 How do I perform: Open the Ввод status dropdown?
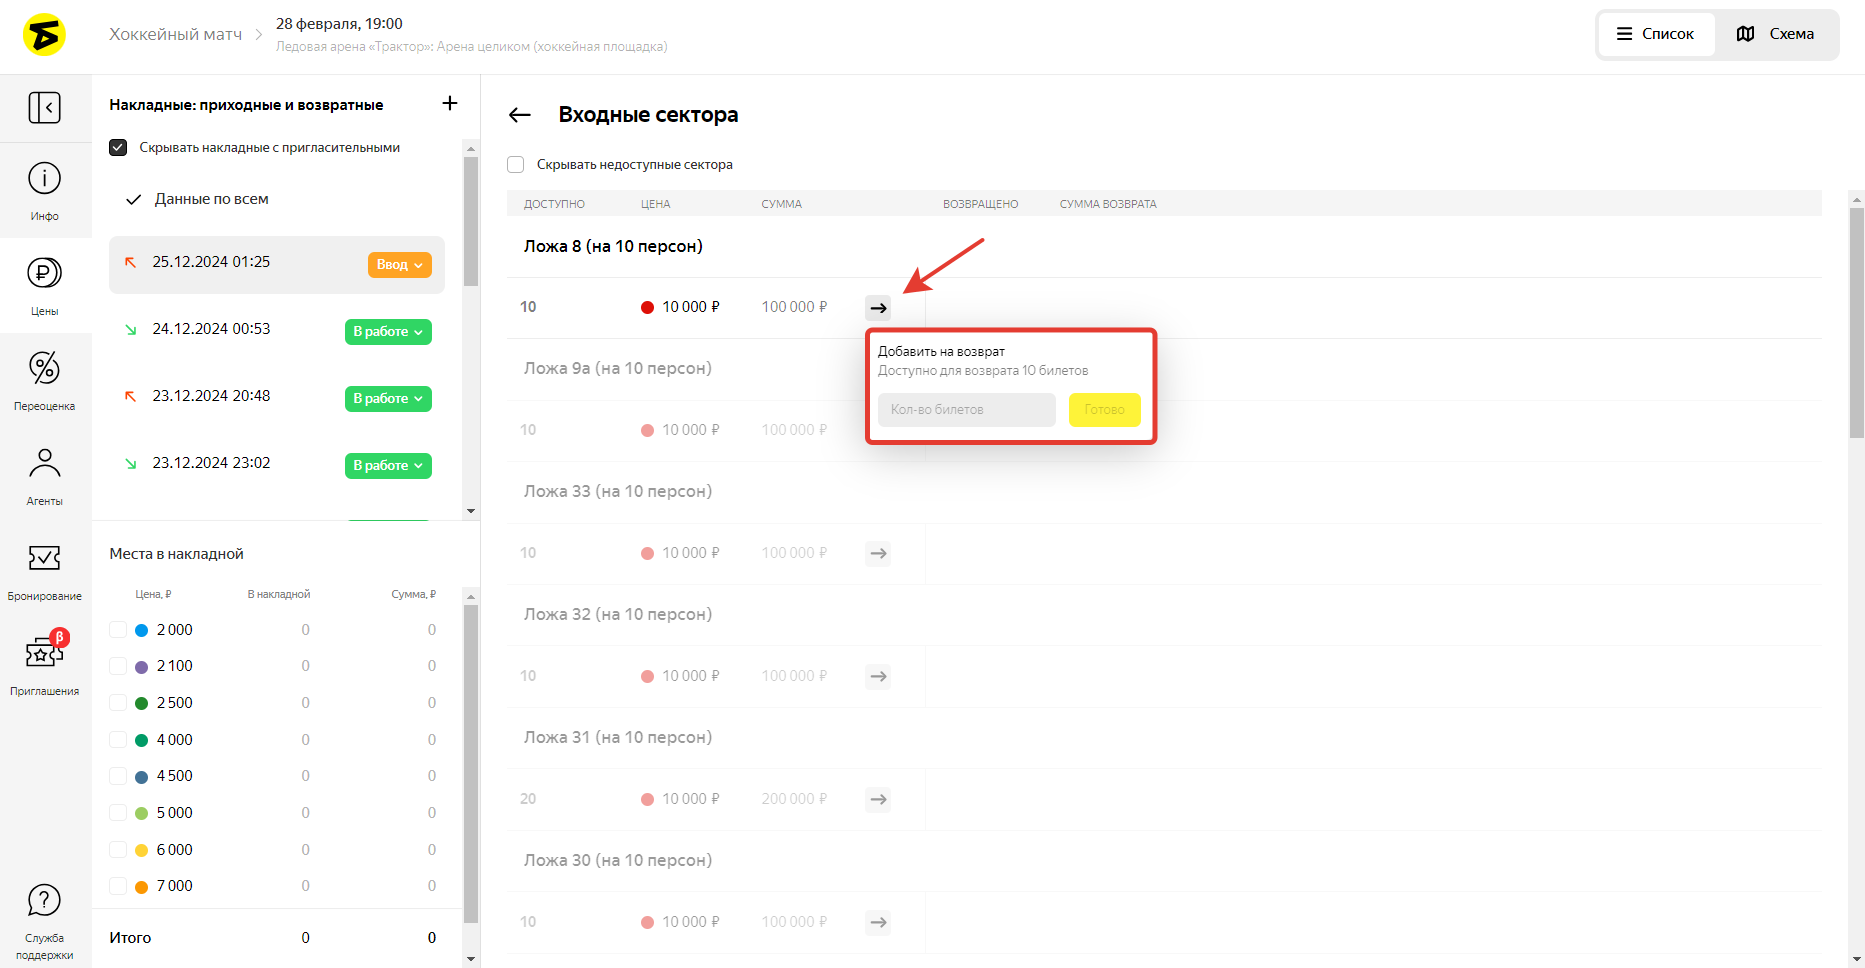(399, 265)
